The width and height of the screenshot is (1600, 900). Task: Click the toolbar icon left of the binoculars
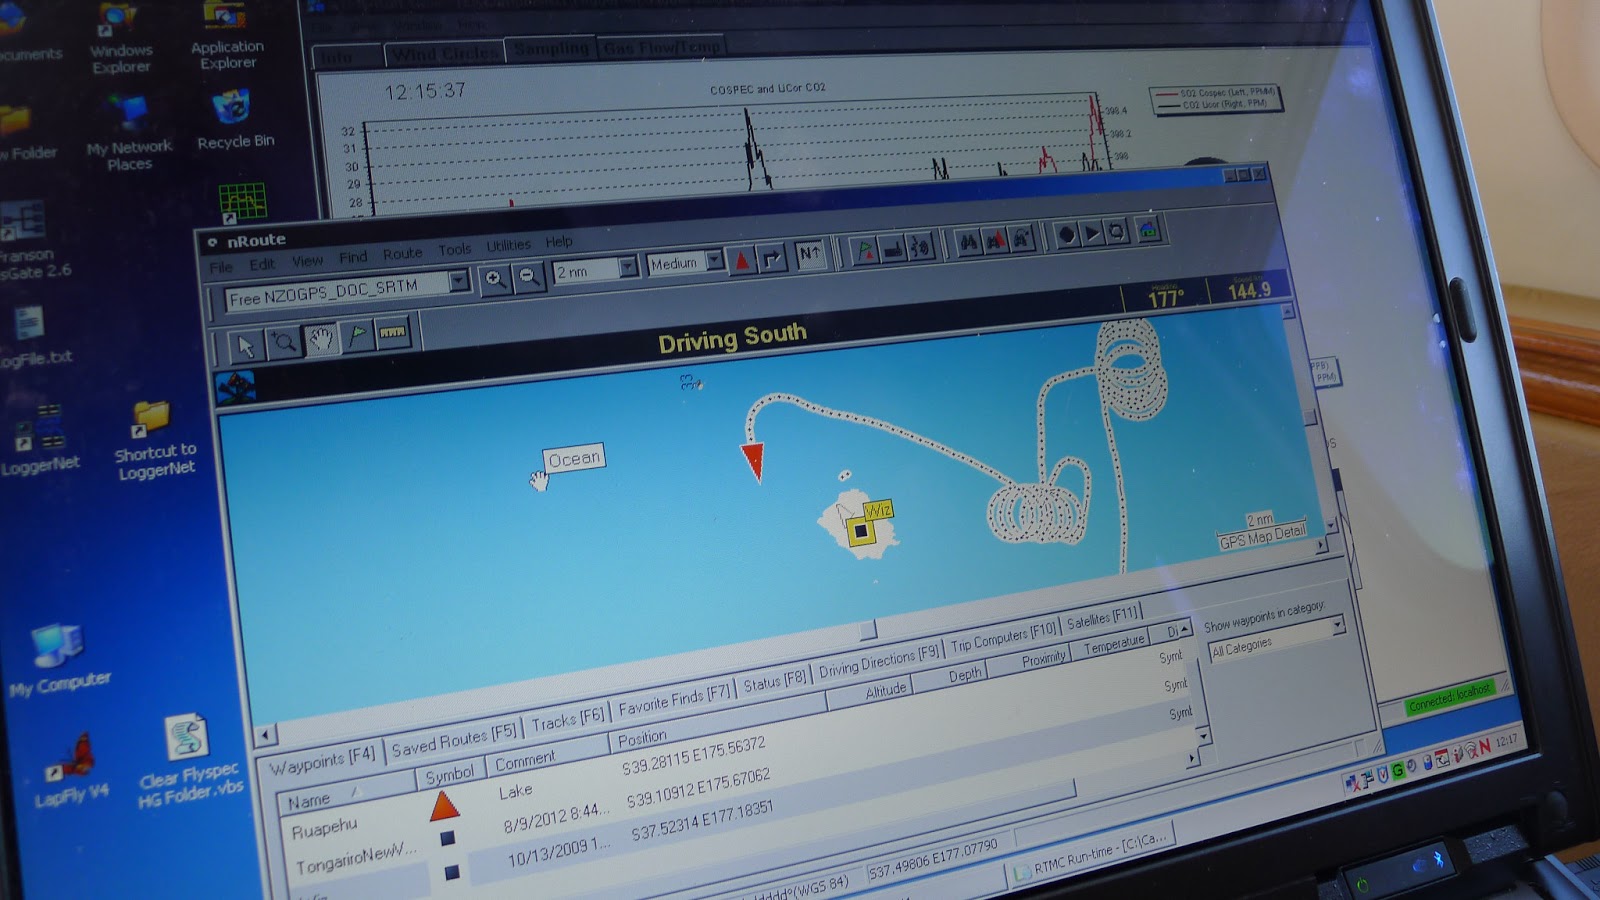pyautogui.click(x=921, y=246)
